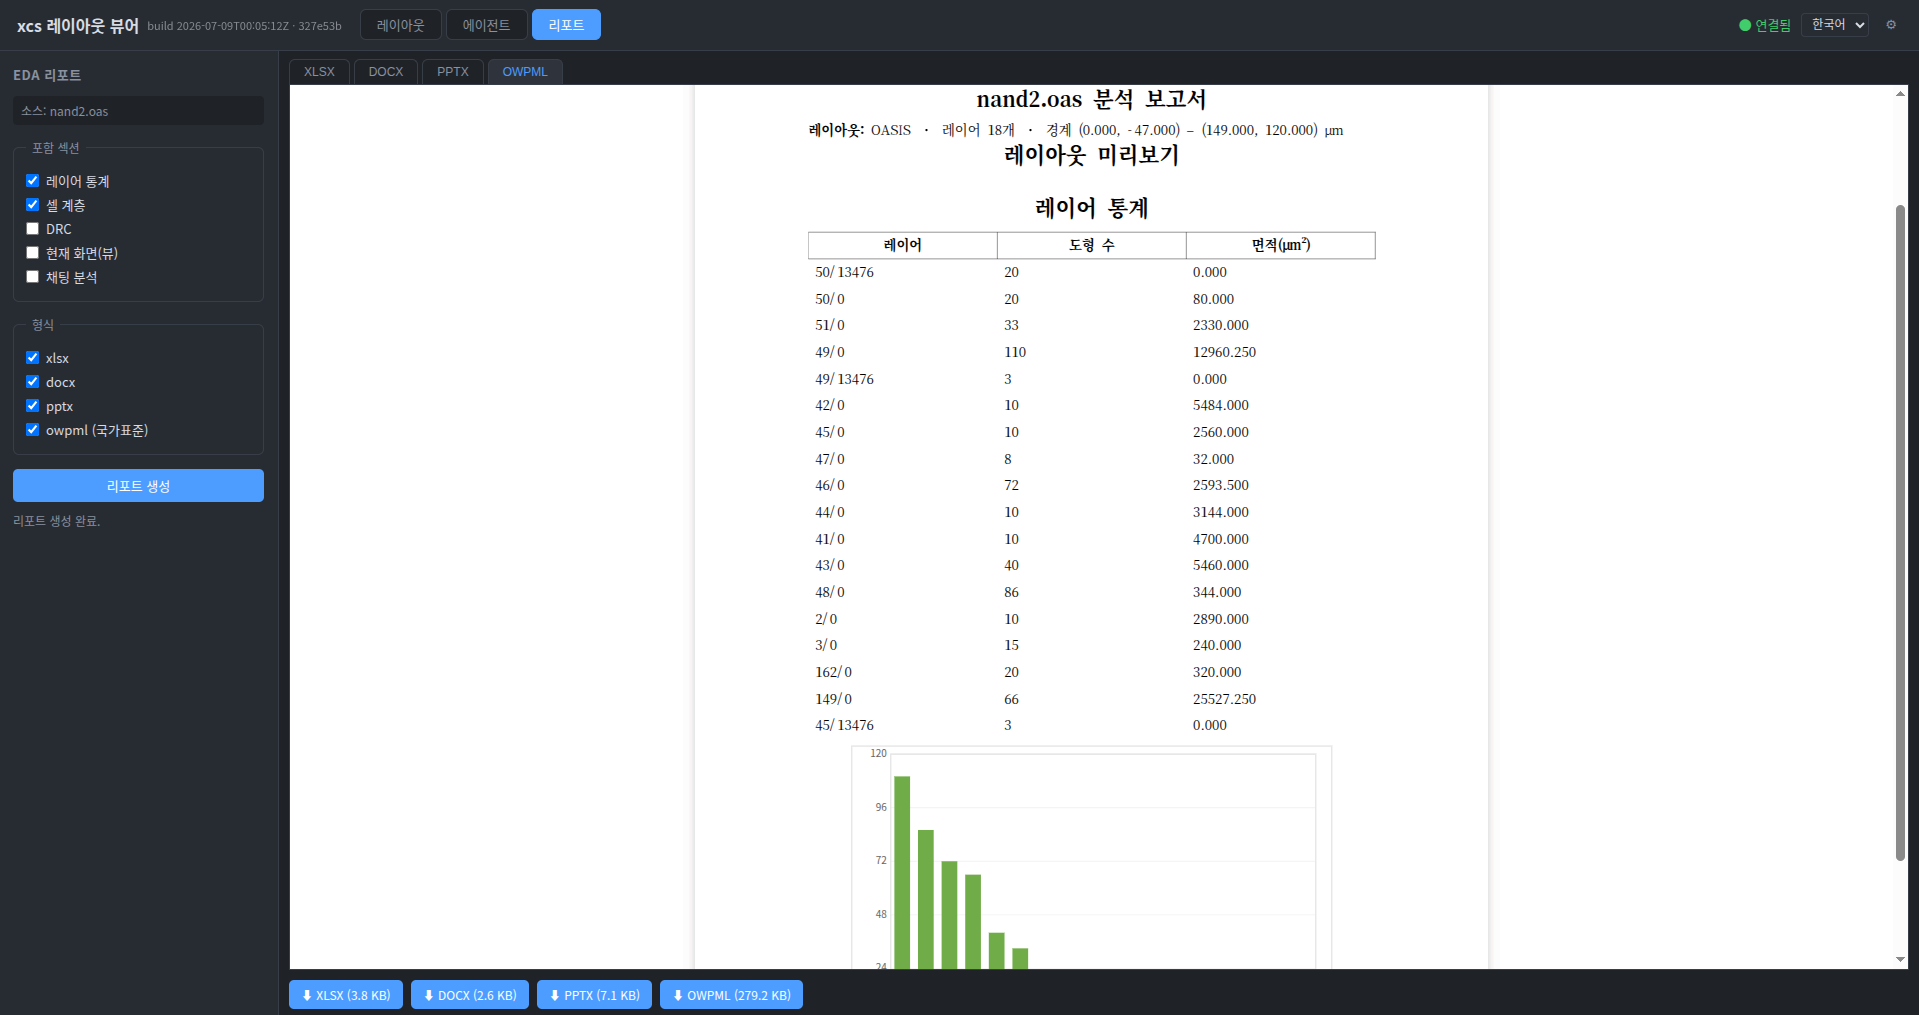Viewport: 1919px width, 1015px height.
Task: Toggle the 셀 계층 checkbox
Action: [x=32, y=205]
